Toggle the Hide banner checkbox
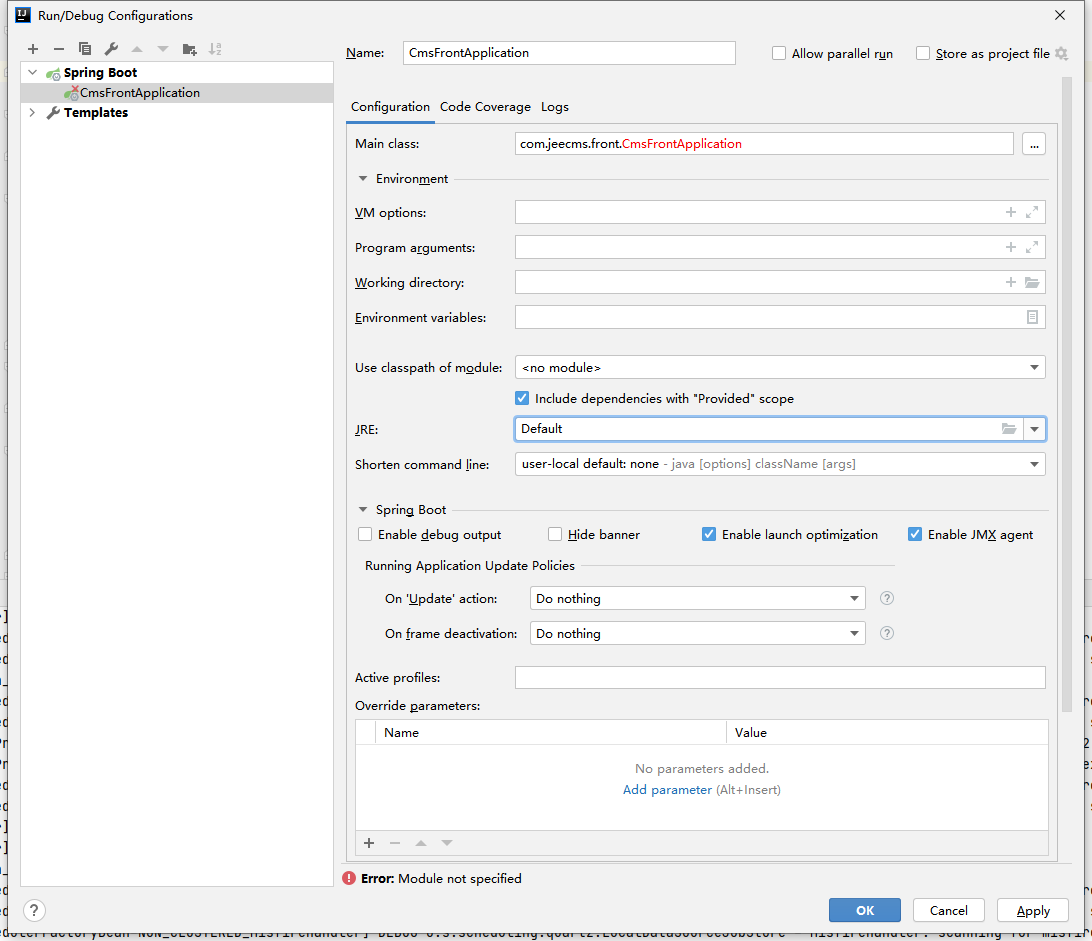This screenshot has width=1092, height=941. 555,535
